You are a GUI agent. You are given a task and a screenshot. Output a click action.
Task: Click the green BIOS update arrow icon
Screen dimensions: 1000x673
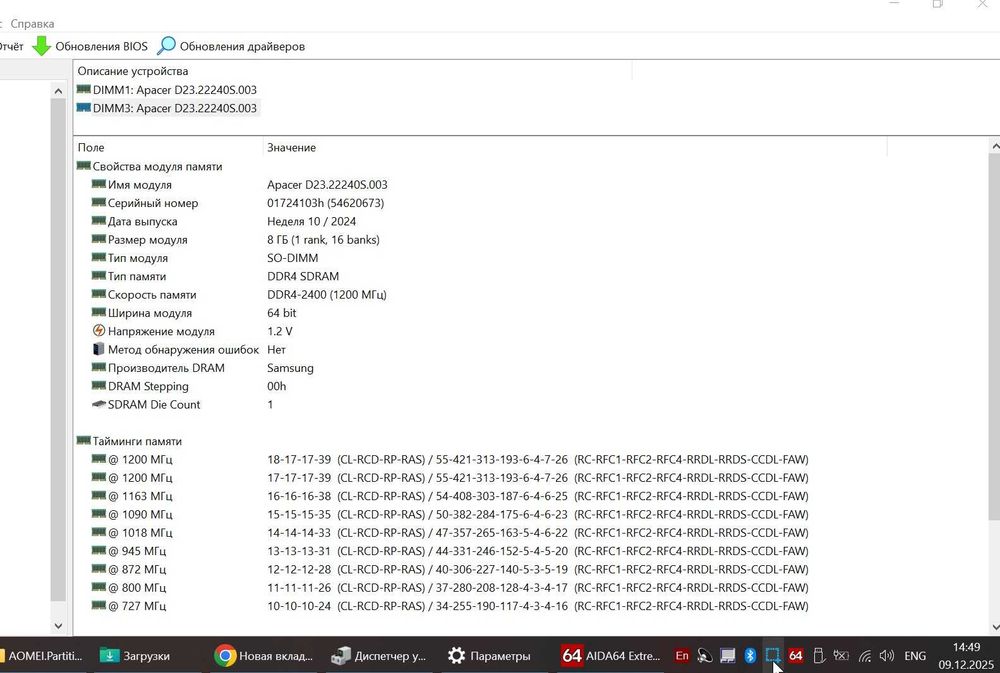coord(41,46)
